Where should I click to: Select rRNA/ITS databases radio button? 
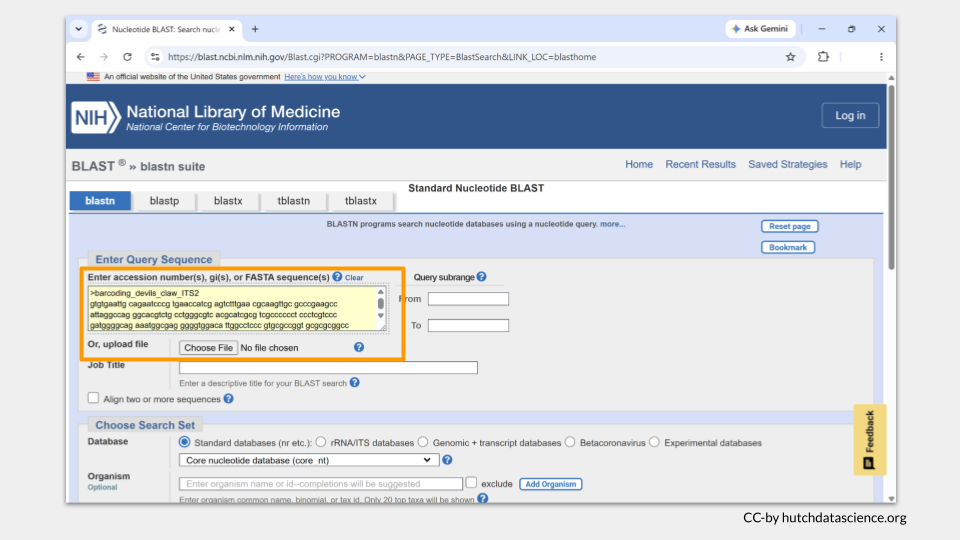(x=321, y=442)
